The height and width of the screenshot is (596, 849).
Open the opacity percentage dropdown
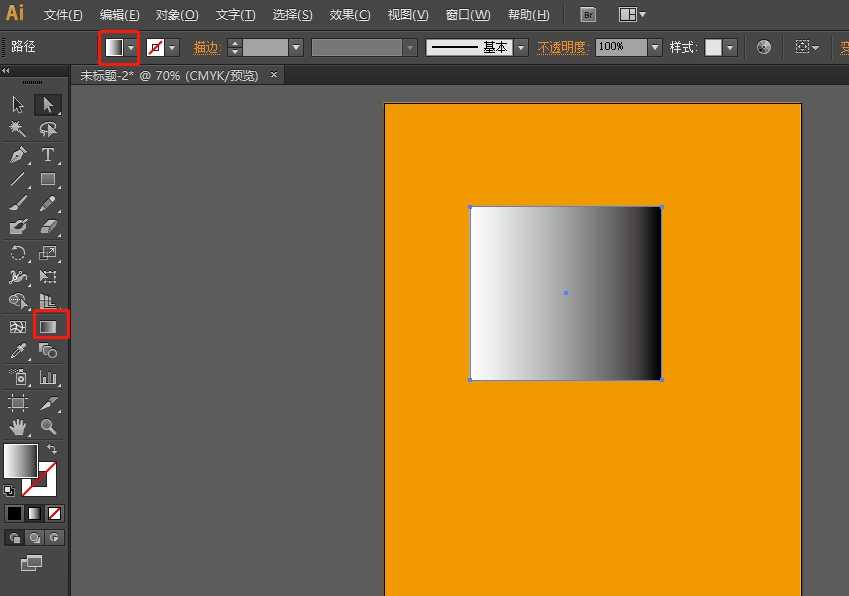[x=655, y=47]
